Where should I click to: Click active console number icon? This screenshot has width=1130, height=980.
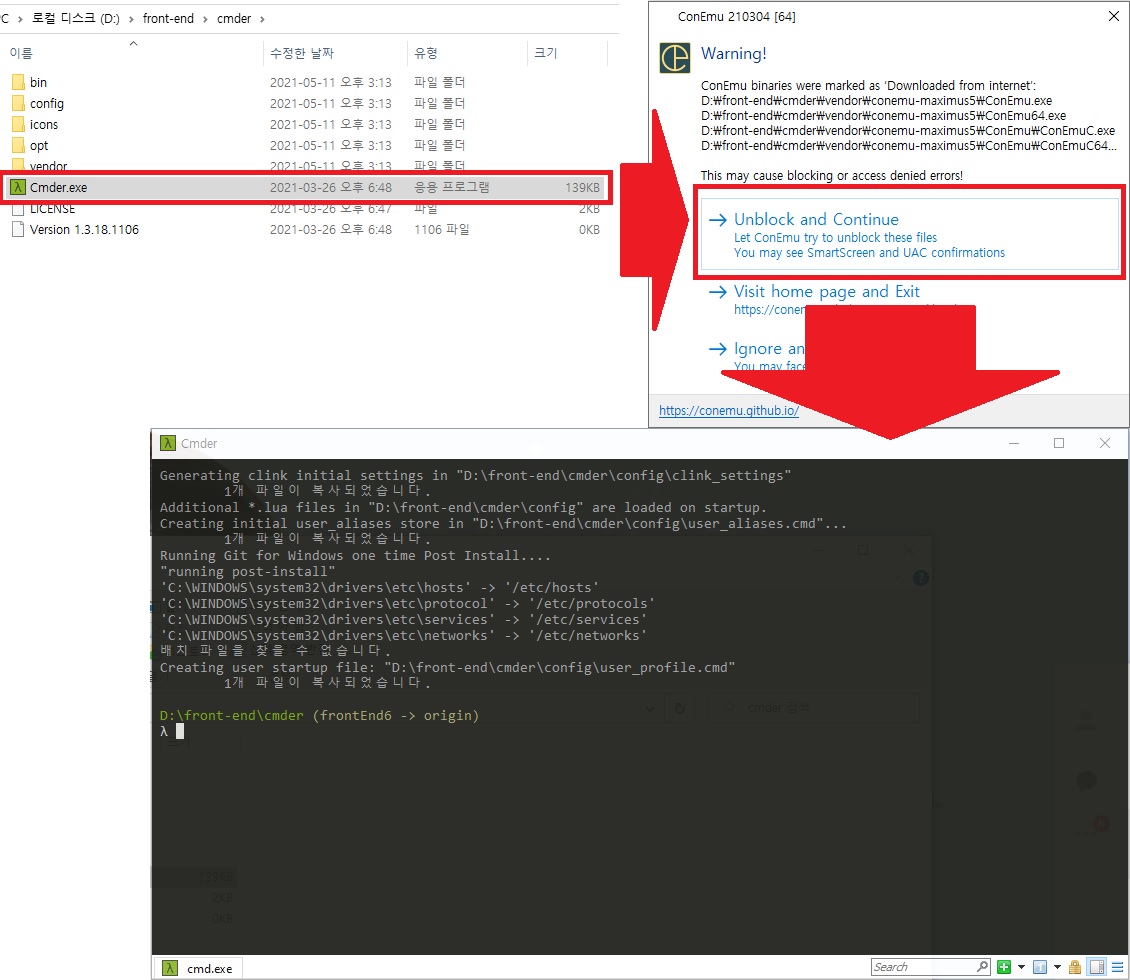(1040, 967)
